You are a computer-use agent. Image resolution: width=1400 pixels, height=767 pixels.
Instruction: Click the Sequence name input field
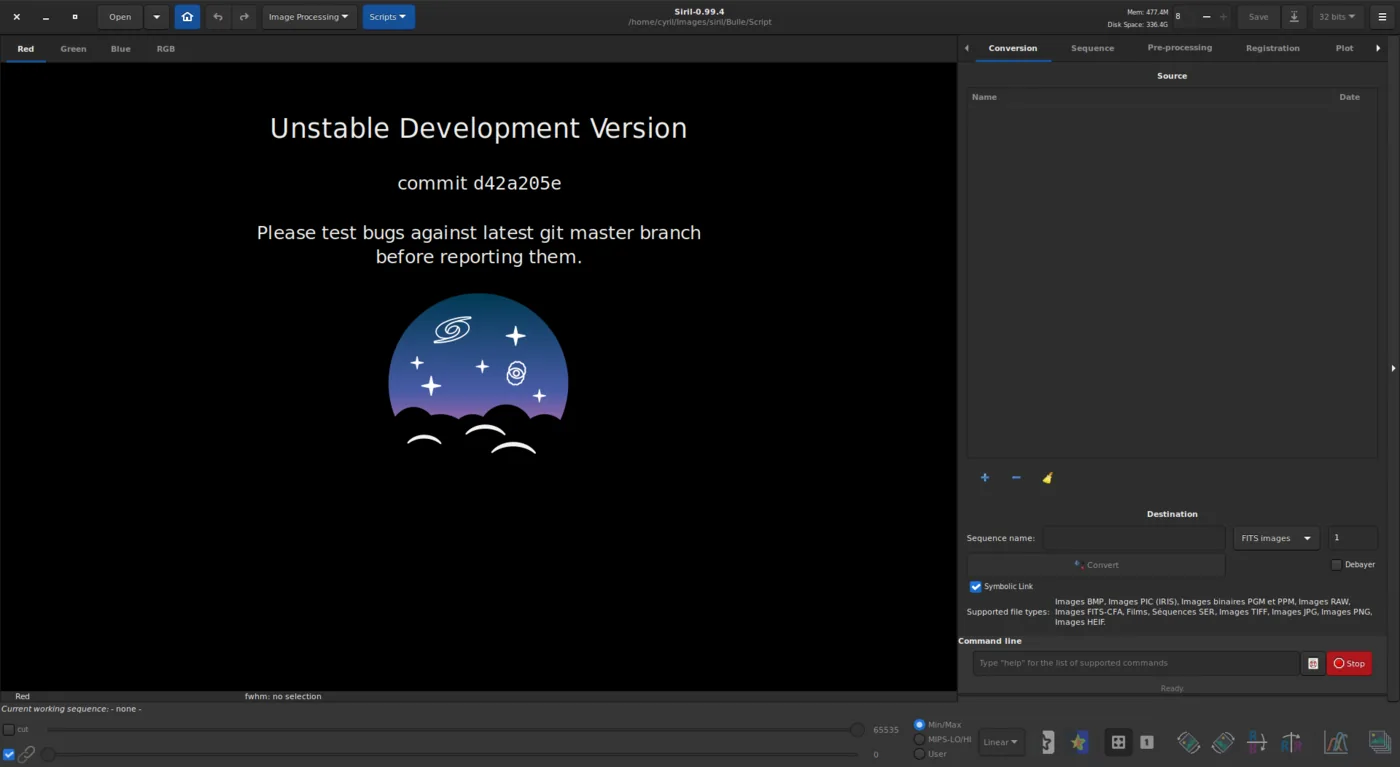coord(1134,538)
